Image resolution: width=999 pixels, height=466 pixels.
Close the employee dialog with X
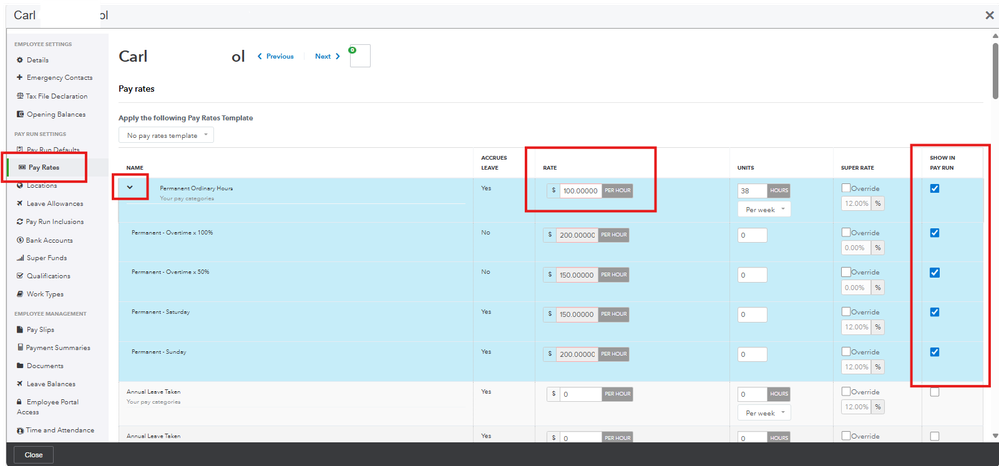989,15
